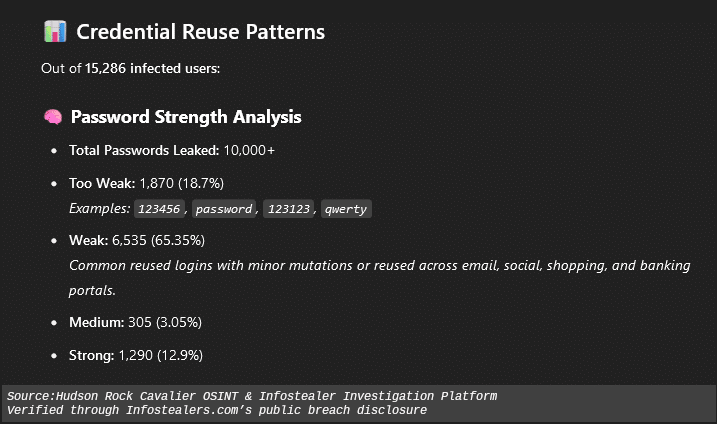This screenshot has width=717, height=424.
Task: Click the Password Strength Analysis heading
Action: (x=186, y=118)
